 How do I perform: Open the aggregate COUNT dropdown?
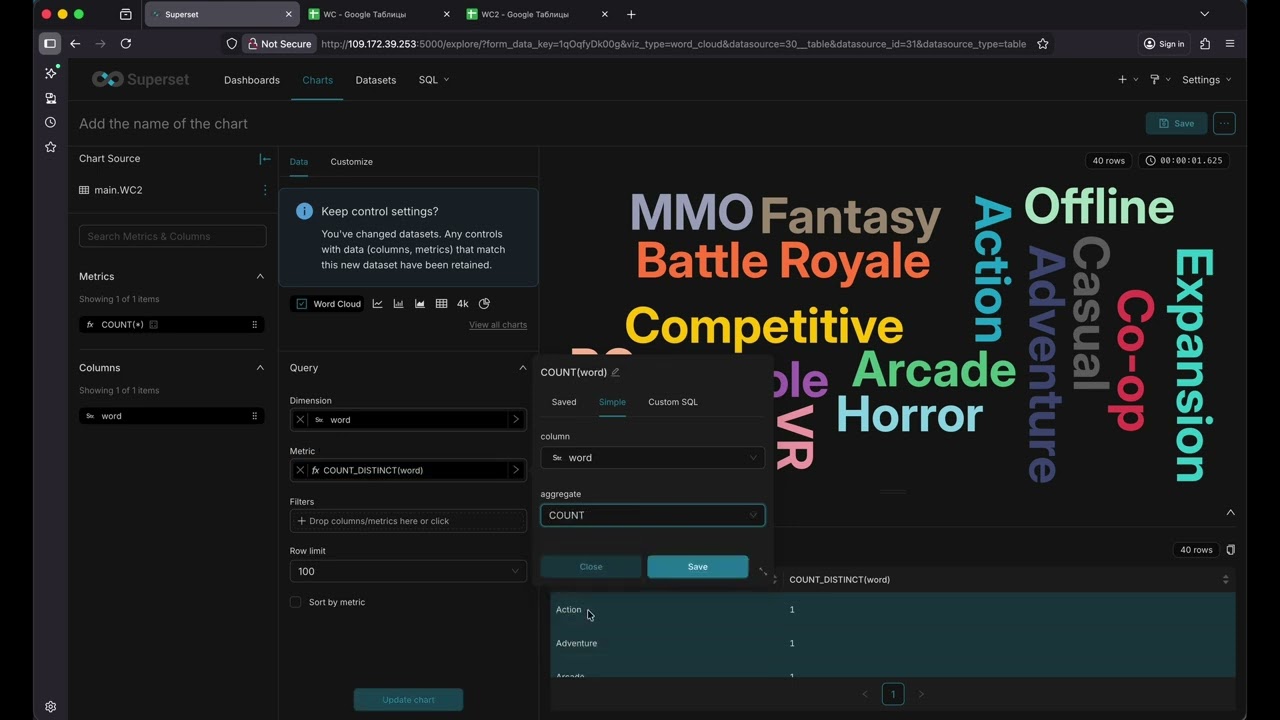tap(653, 515)
